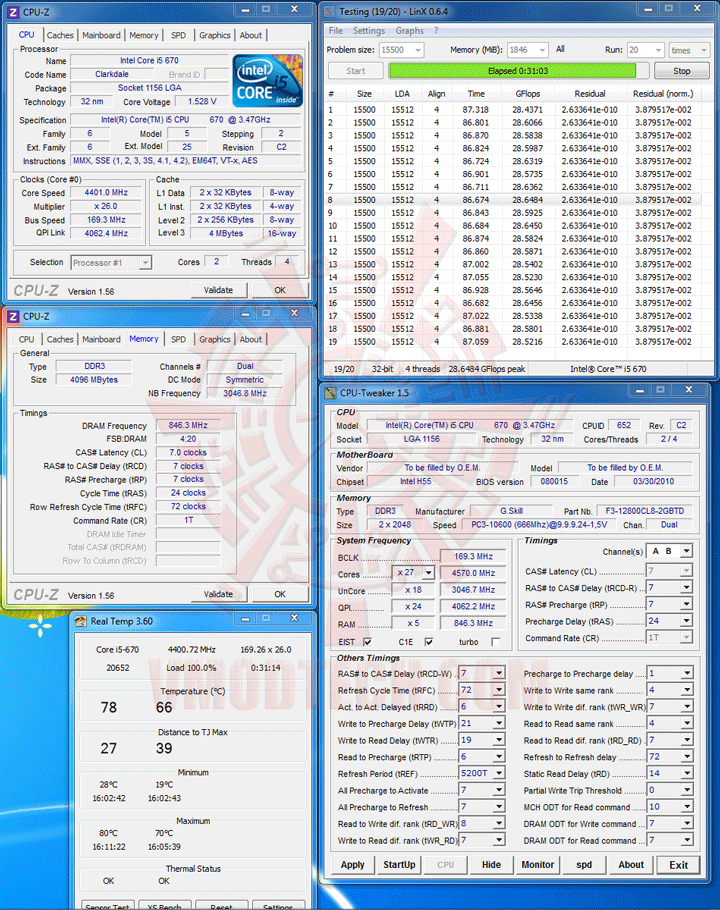Click the BCLK 169.3 MHz field in CPU-Tweaker
The image size is (720, 910).
pos(473,557)
